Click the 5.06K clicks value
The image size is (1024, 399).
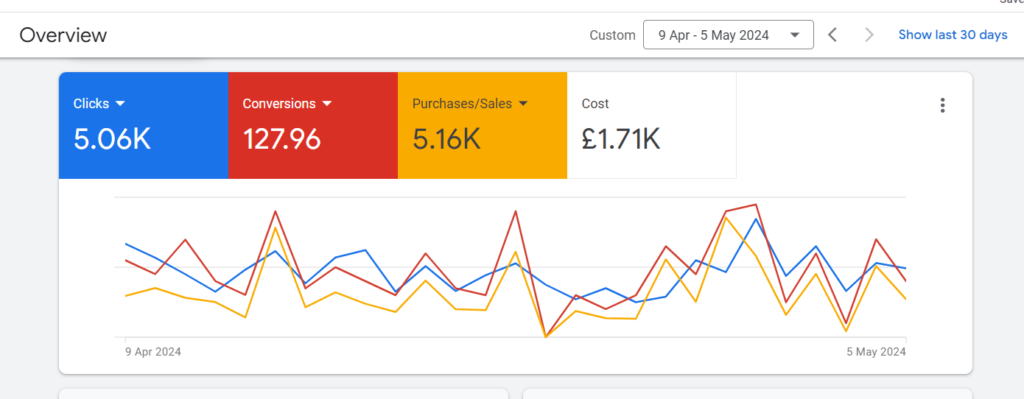point(112,139)
